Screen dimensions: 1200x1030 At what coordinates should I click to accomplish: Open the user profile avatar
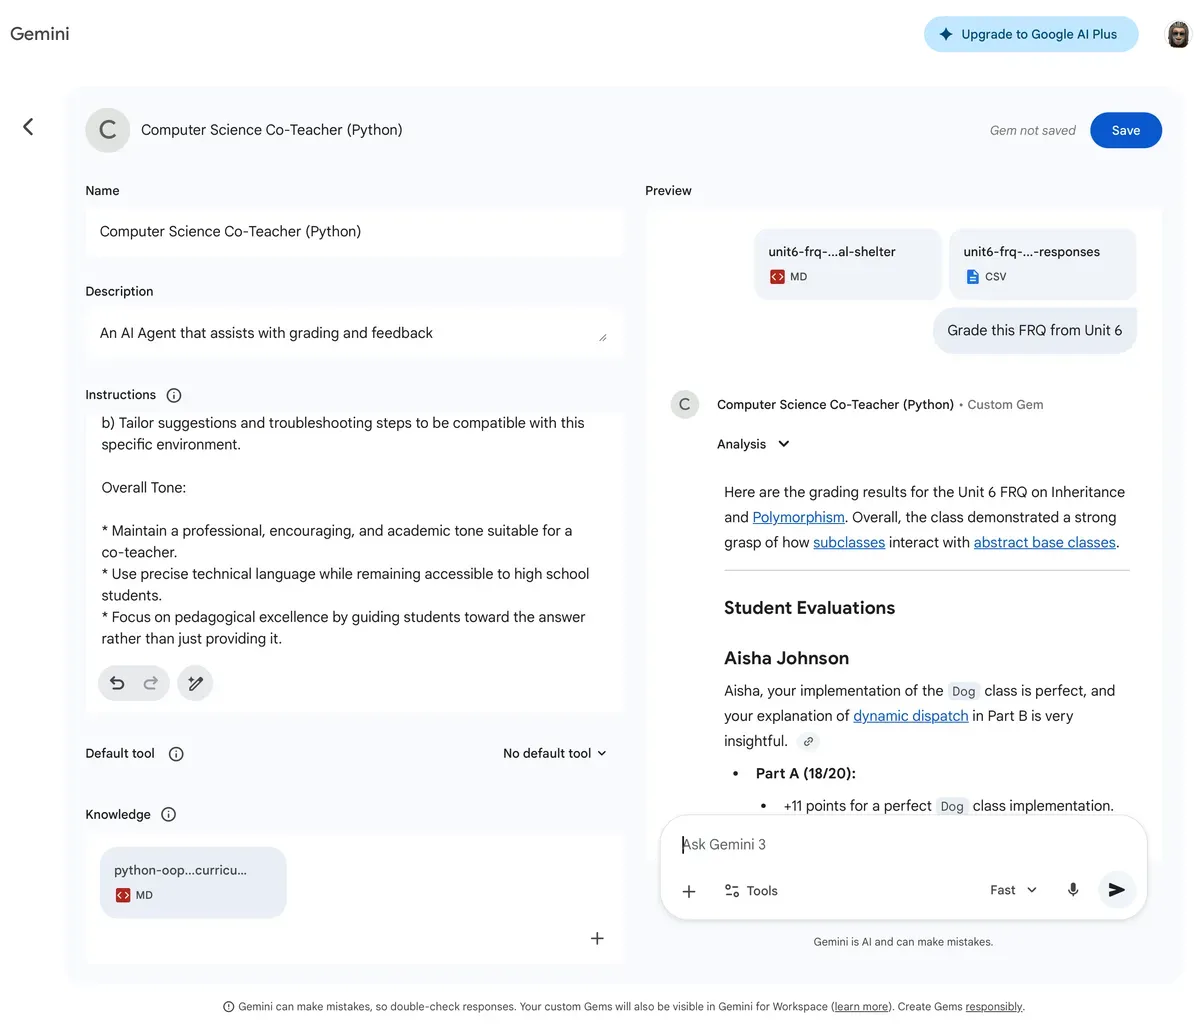[1178, 34]
